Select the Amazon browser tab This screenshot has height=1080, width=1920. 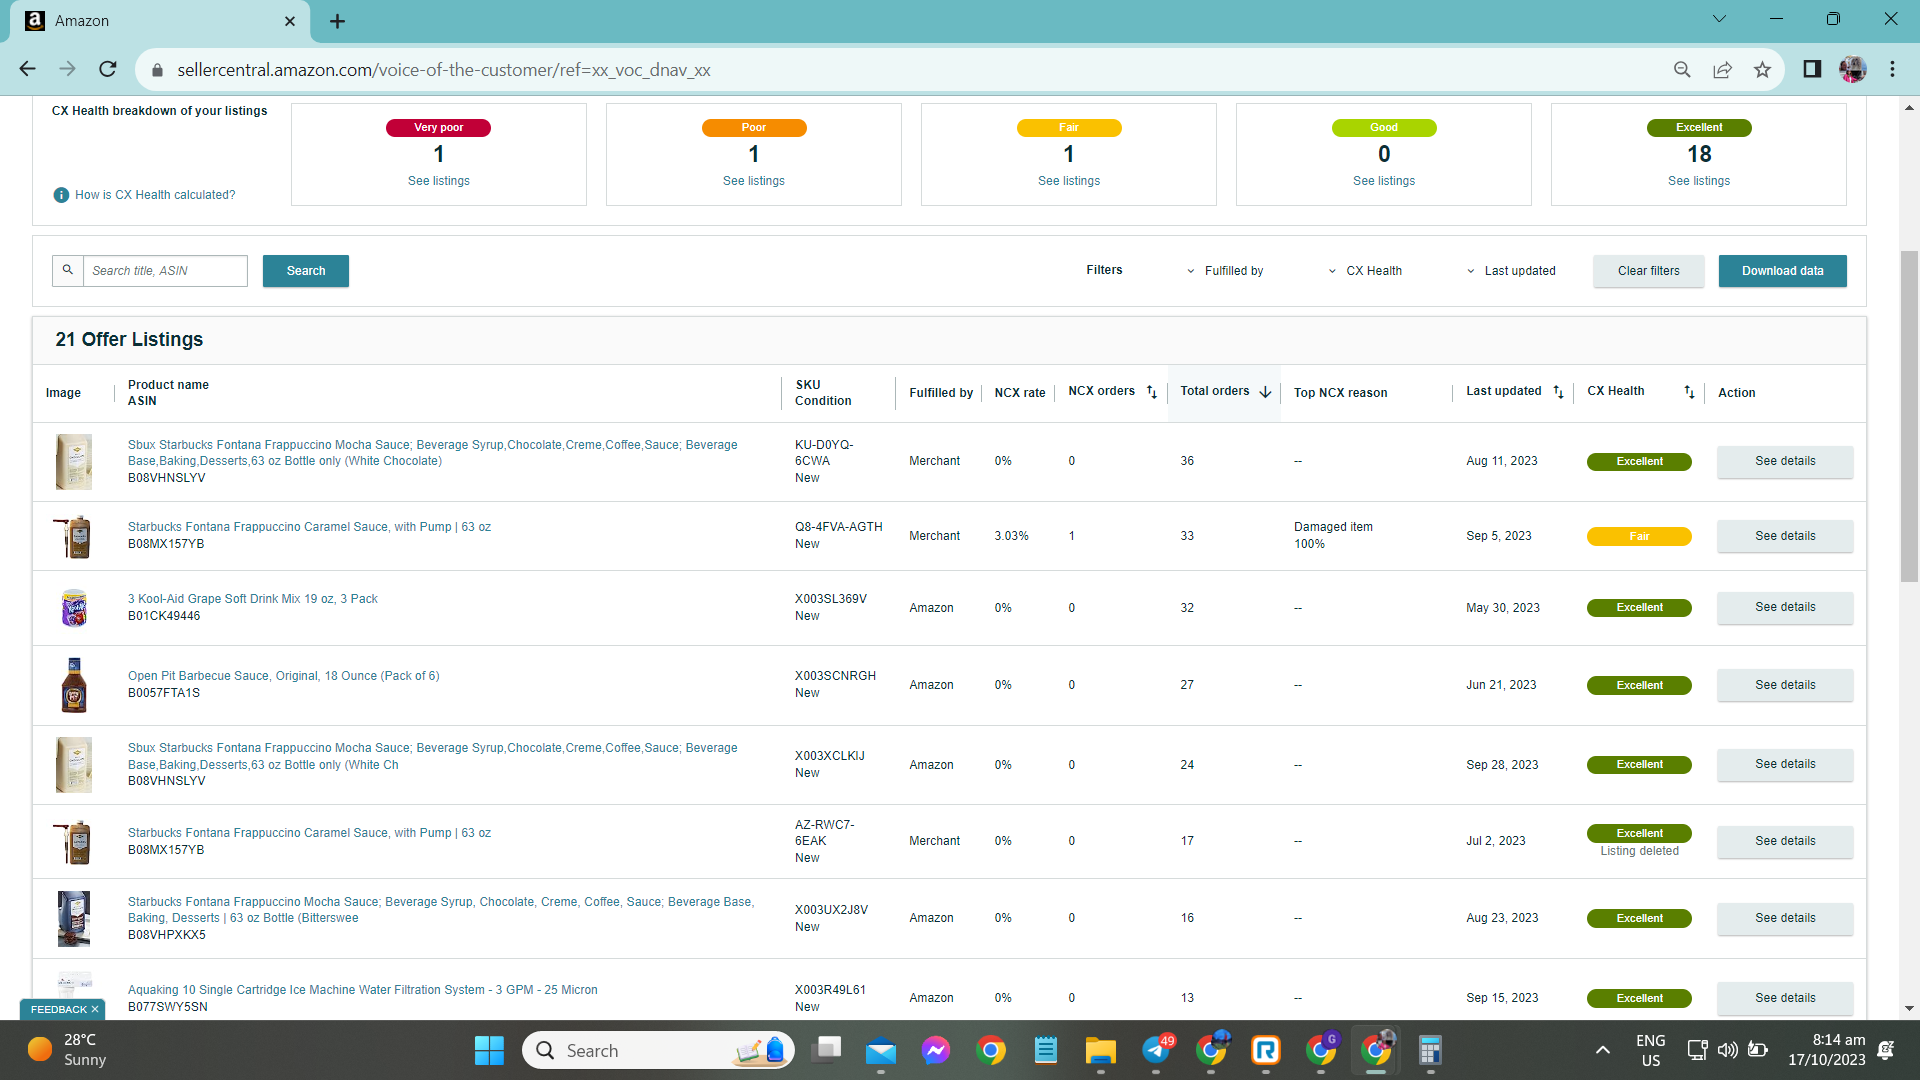160,21
